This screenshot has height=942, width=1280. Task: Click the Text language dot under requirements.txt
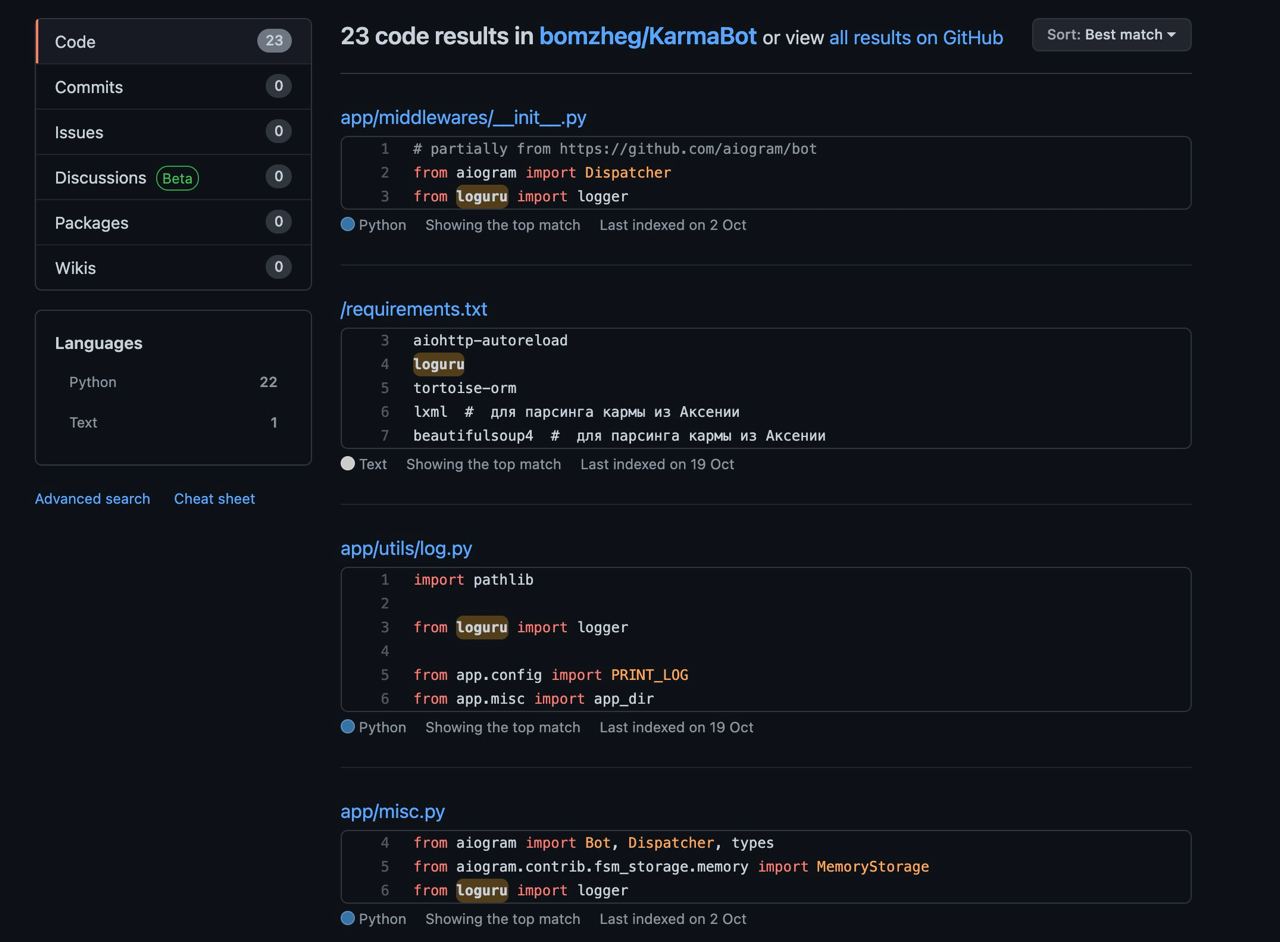[348, 464]
